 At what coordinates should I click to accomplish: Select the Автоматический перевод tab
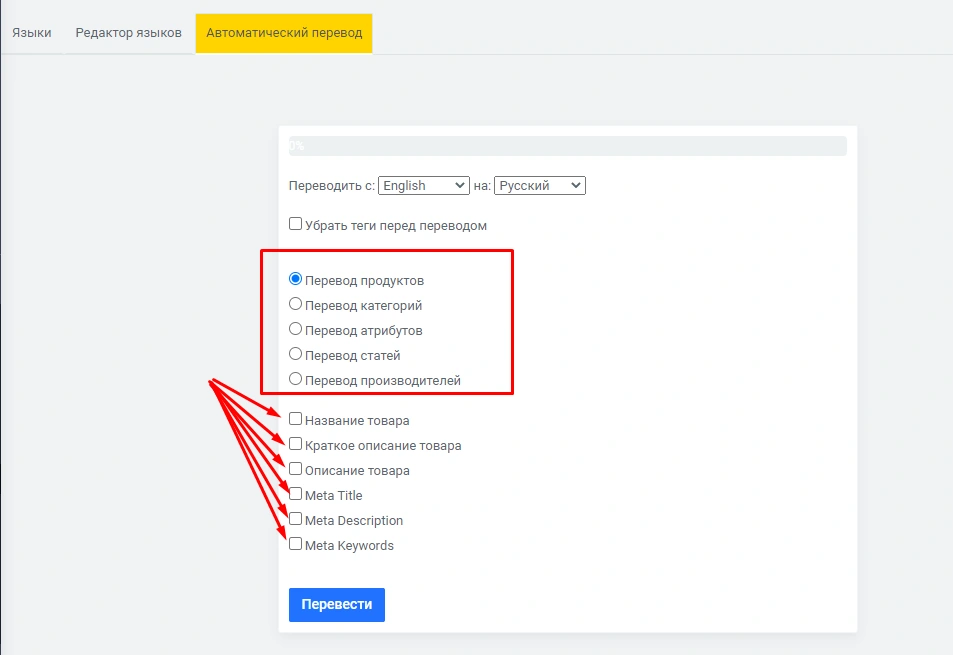284,33
